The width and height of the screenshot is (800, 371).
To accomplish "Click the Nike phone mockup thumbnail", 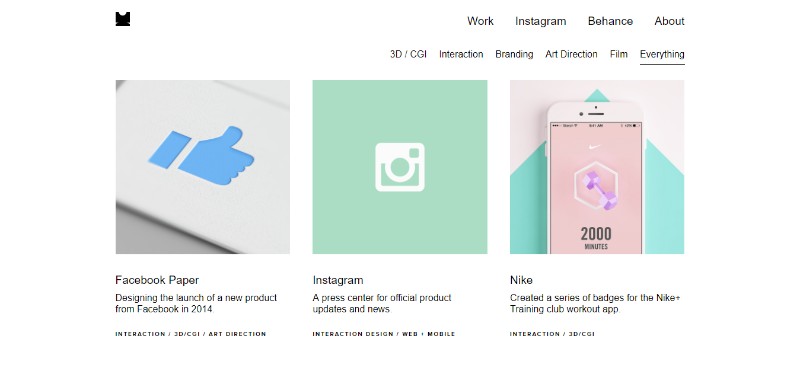I will click(x=596, y=167).
